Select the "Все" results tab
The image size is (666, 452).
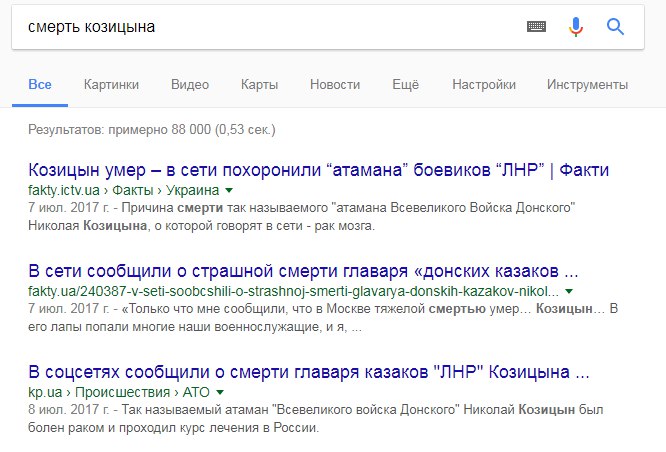click(40, 85)
